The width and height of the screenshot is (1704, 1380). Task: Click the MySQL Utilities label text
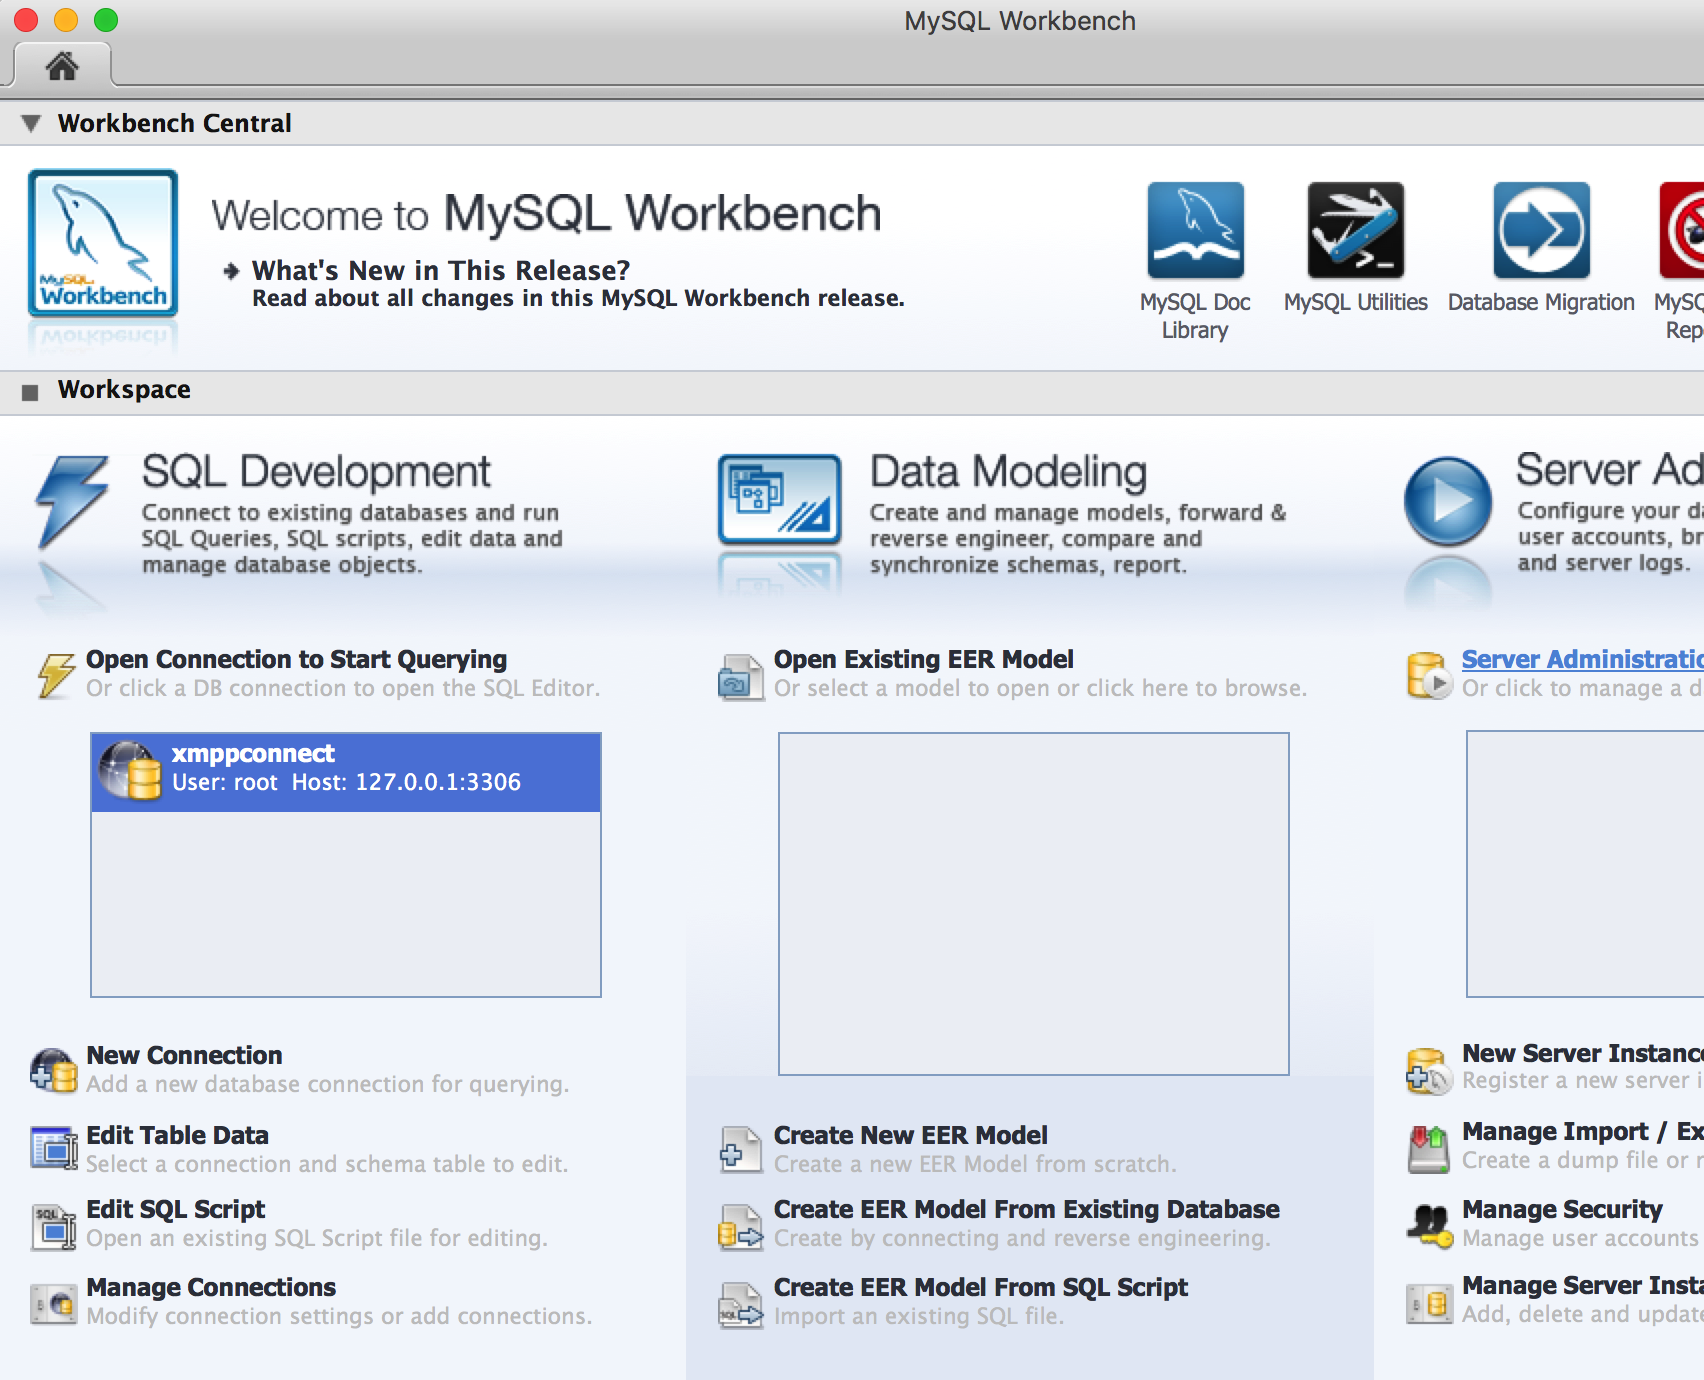point(1356,302)
